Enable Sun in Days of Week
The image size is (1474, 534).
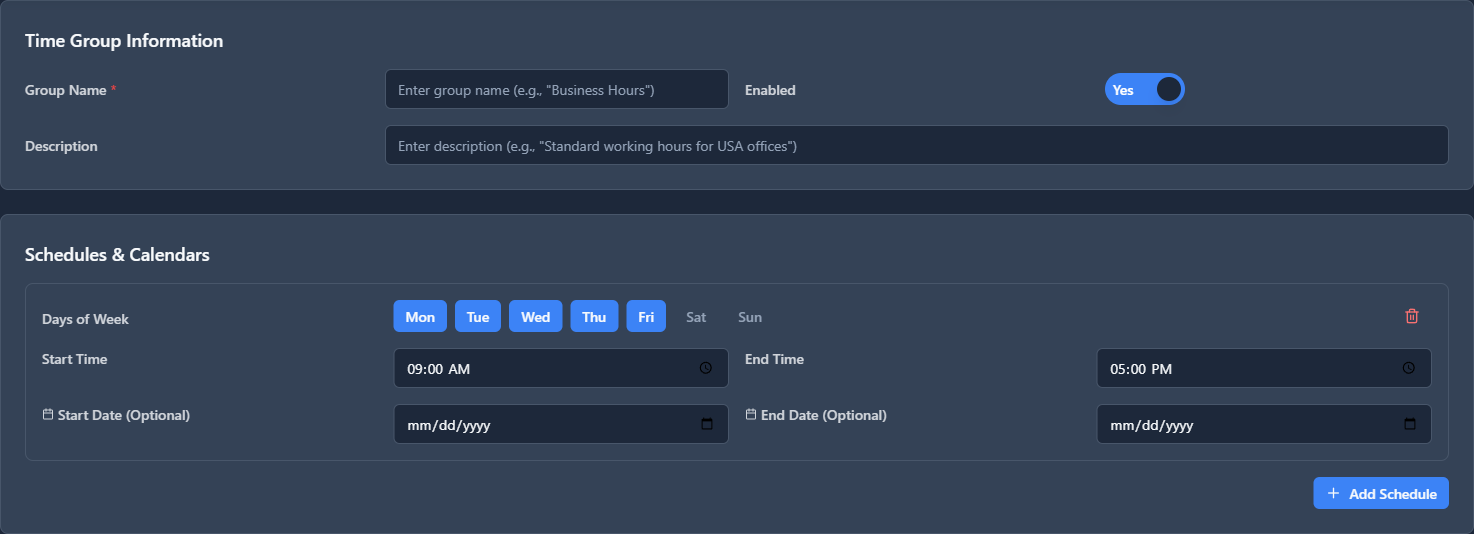click(750, 317)
